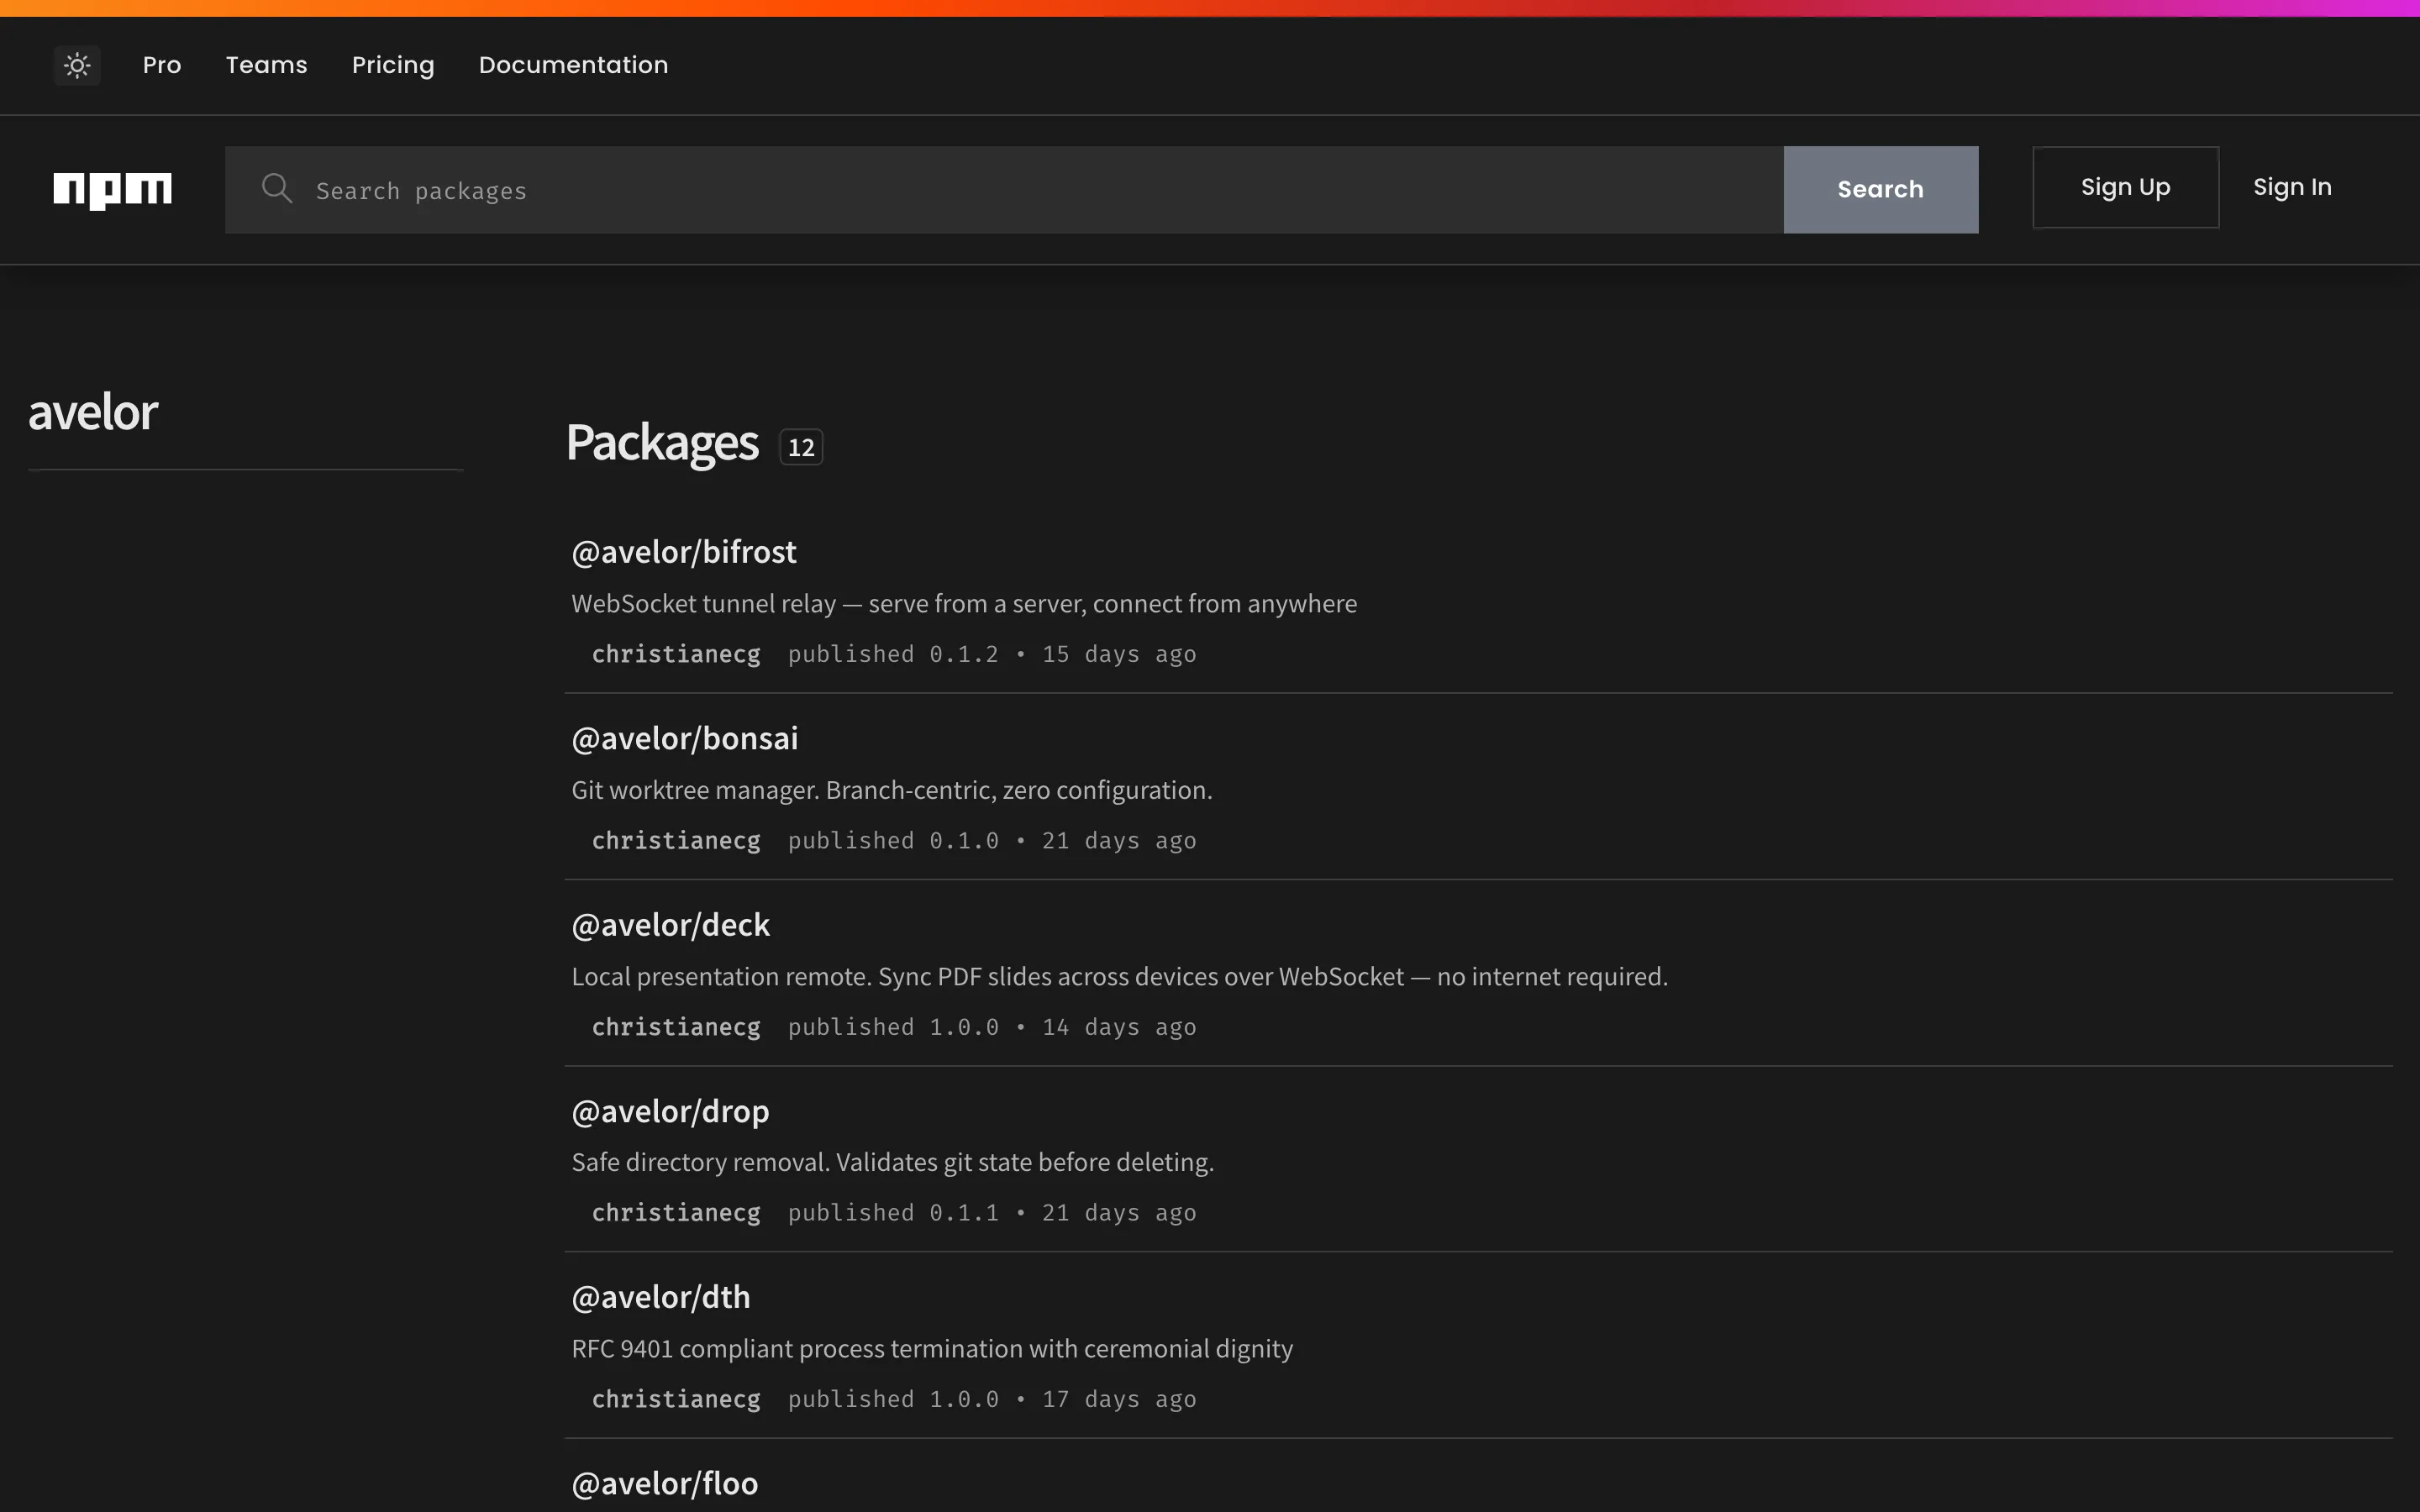2420x1512 pixels.
Task: Click 'Local presentation remote' description text
Action: (1120, 977)
